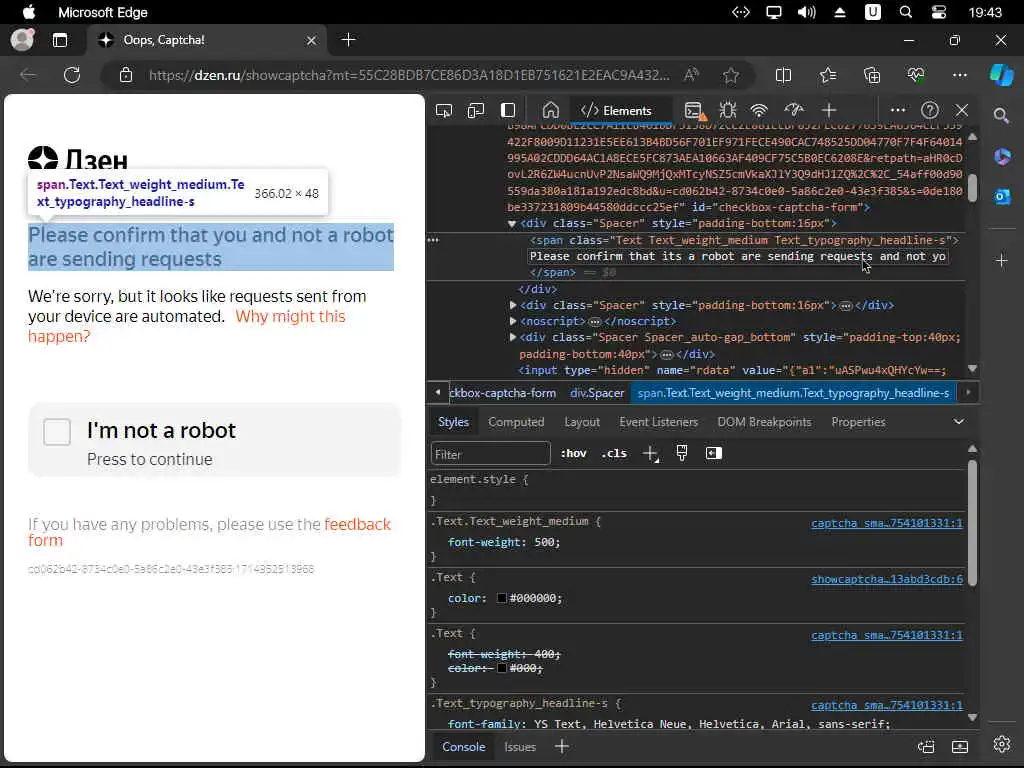Screen dimensions: 1024x768
Task: Open the Console panel icon with warning badge
Action: click(695, 111)
